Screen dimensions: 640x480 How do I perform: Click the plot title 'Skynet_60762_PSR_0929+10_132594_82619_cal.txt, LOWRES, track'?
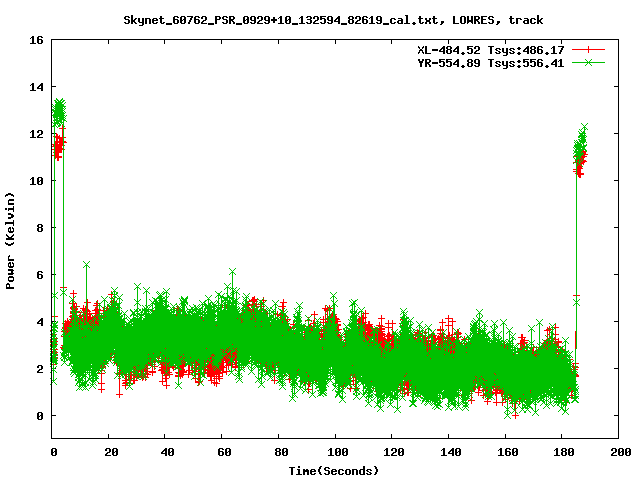click(333, 20)
